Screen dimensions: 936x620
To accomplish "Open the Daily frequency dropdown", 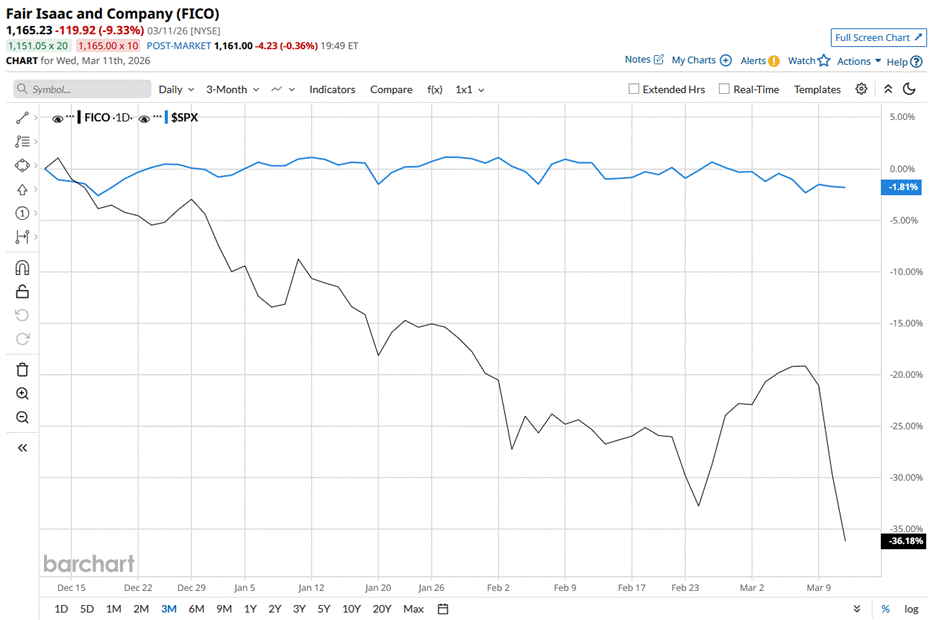I will [x=176, y=90].
